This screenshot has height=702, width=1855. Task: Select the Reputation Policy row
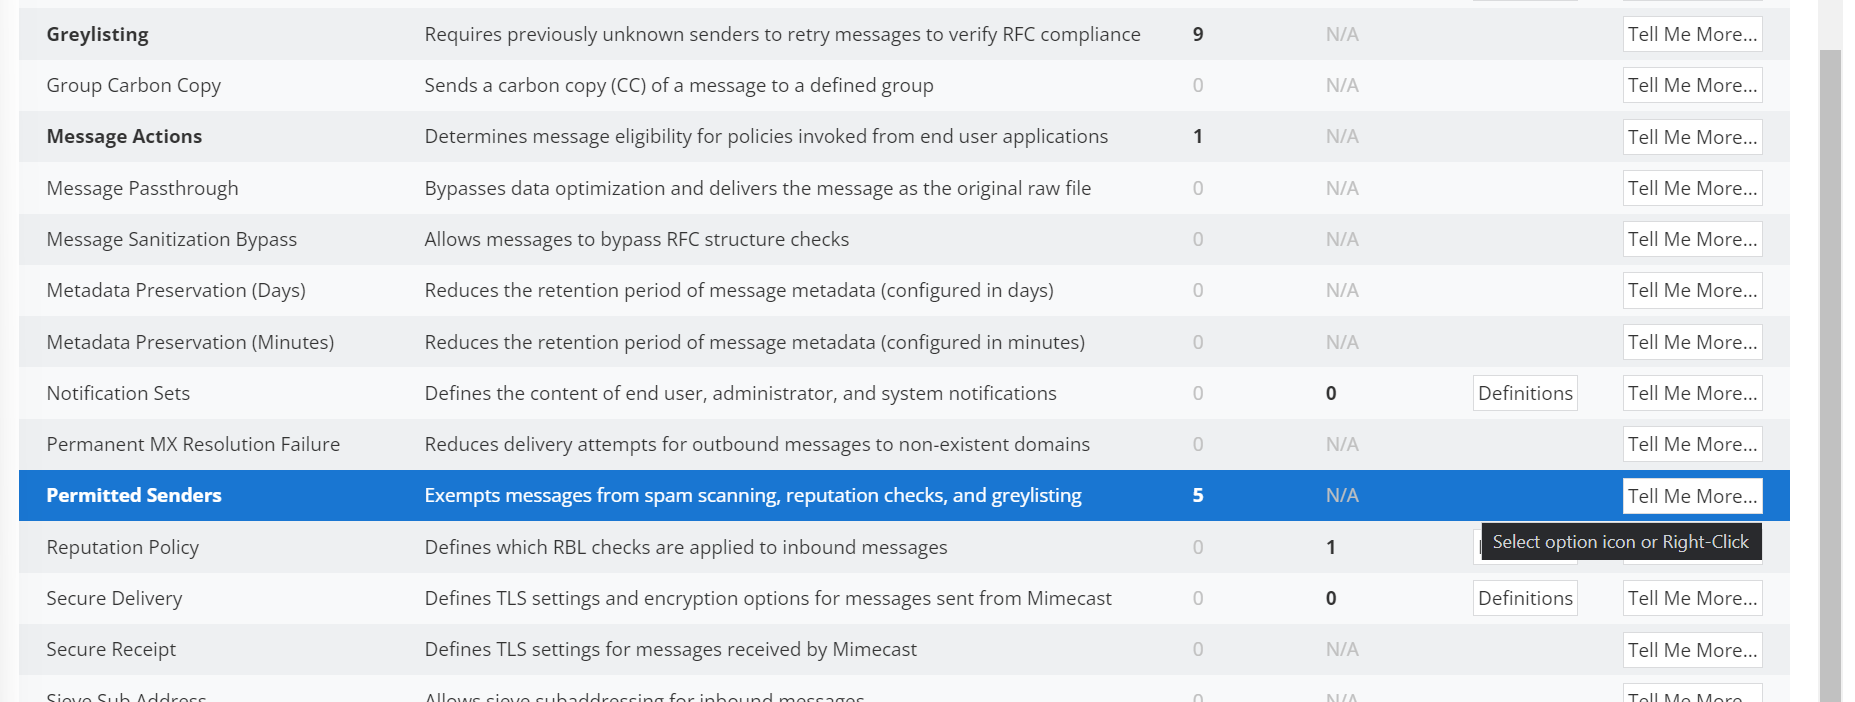(x=122, y=547)
